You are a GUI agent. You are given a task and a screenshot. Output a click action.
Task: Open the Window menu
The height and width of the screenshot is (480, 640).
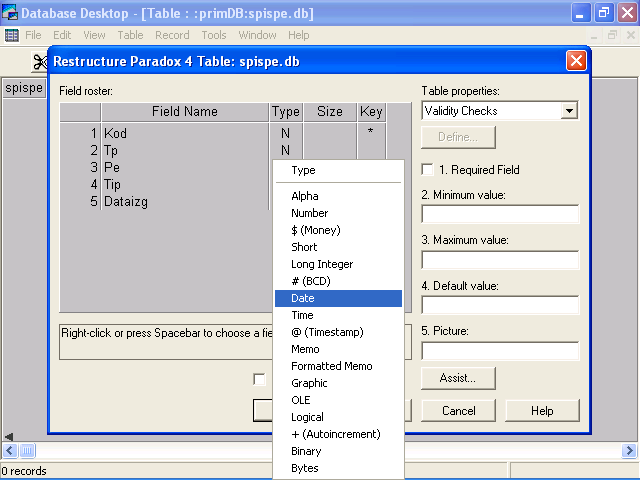257,35
